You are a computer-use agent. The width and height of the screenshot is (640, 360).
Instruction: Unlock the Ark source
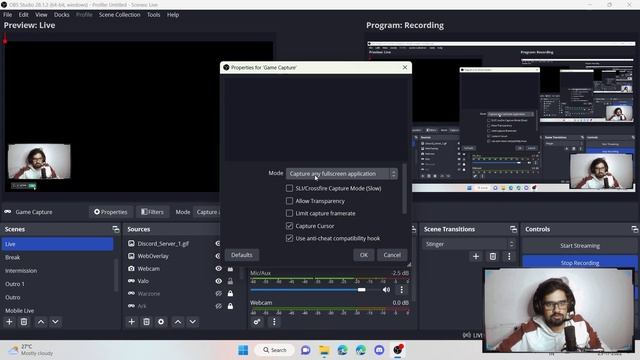click(230, 306)
